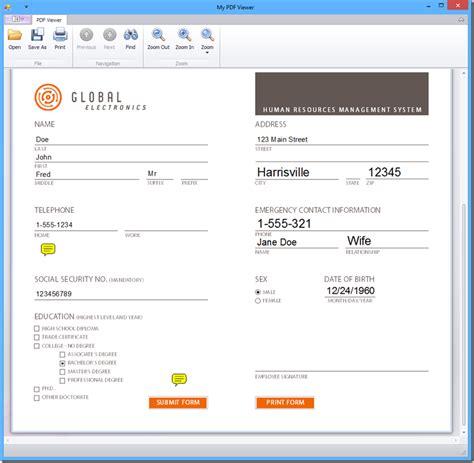474x463 pixels.
Task: Click the empty State field
Action: pyautogui.click(x=353, y=172)
